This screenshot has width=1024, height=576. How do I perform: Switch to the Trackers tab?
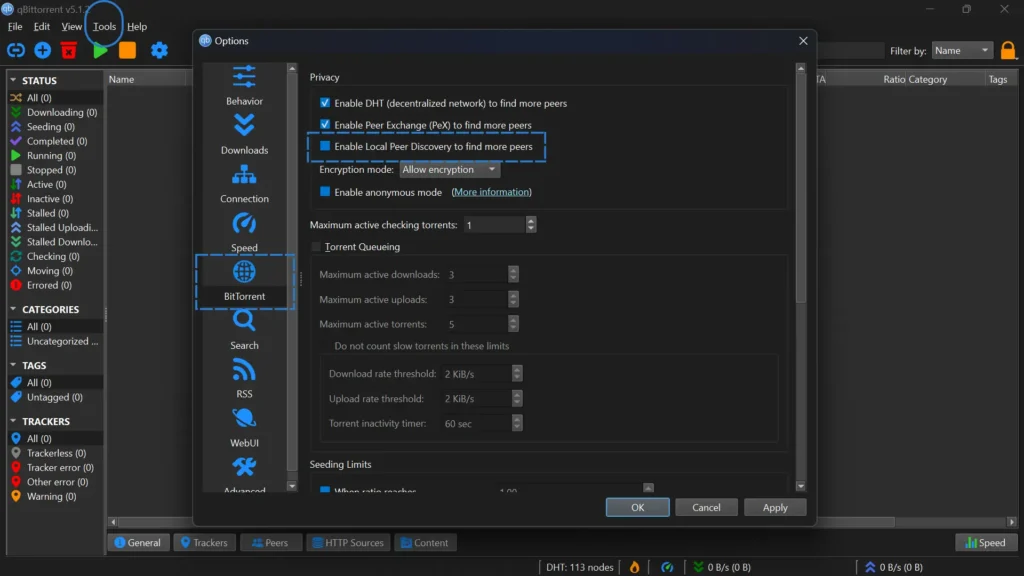tap(204, 543)
